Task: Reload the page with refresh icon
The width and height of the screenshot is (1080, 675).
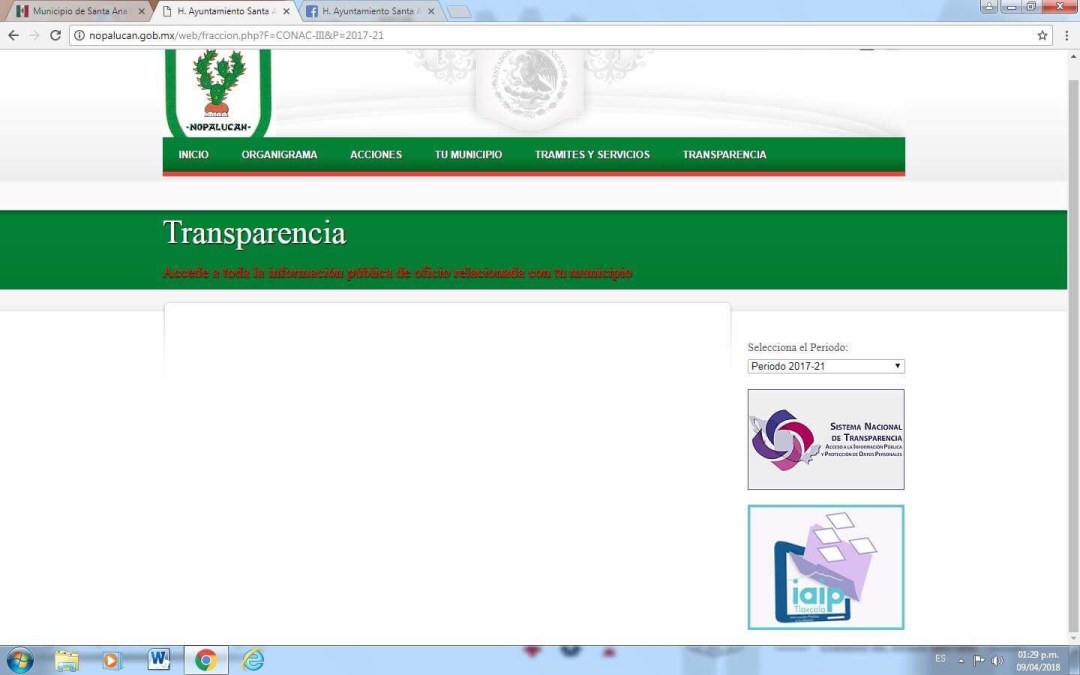Action: tap(55, 35)
